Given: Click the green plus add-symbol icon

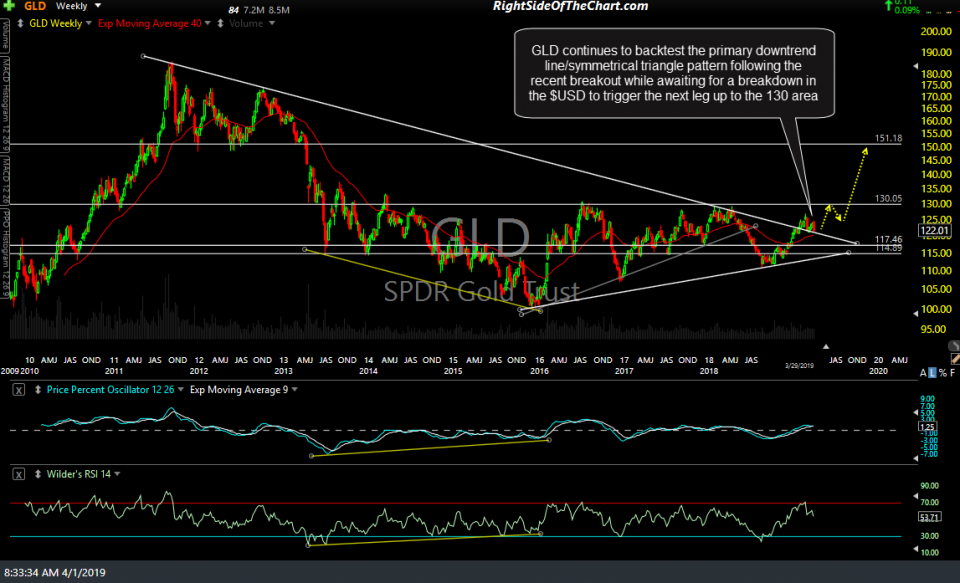Looking at the screenshot, I should click(x=8, y=5).
